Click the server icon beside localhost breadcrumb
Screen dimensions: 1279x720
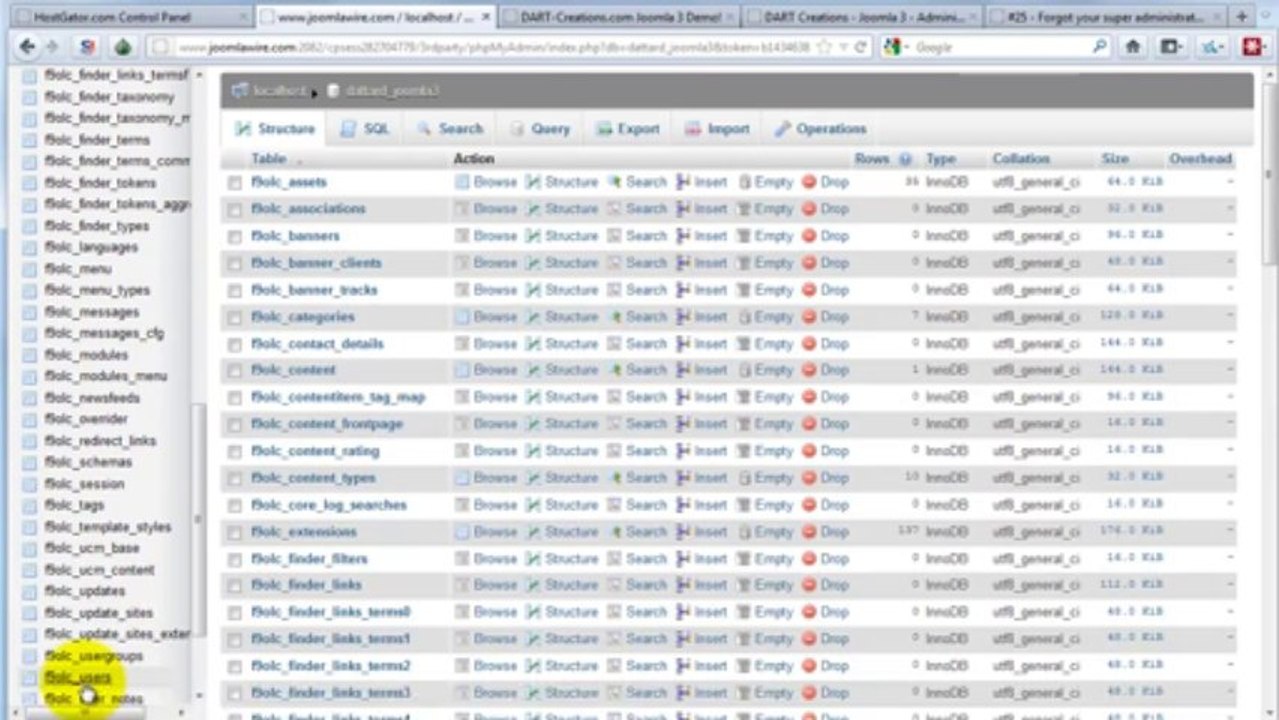240,91
